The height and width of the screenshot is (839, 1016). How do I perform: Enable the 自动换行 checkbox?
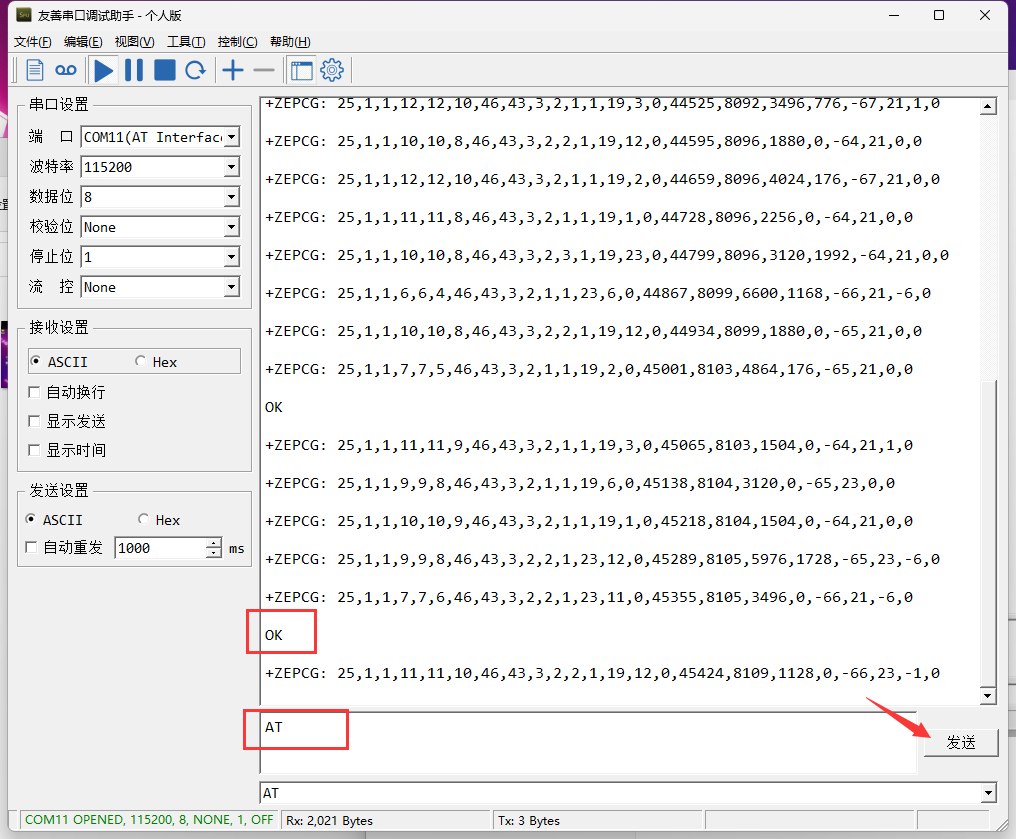pos(35,392)
